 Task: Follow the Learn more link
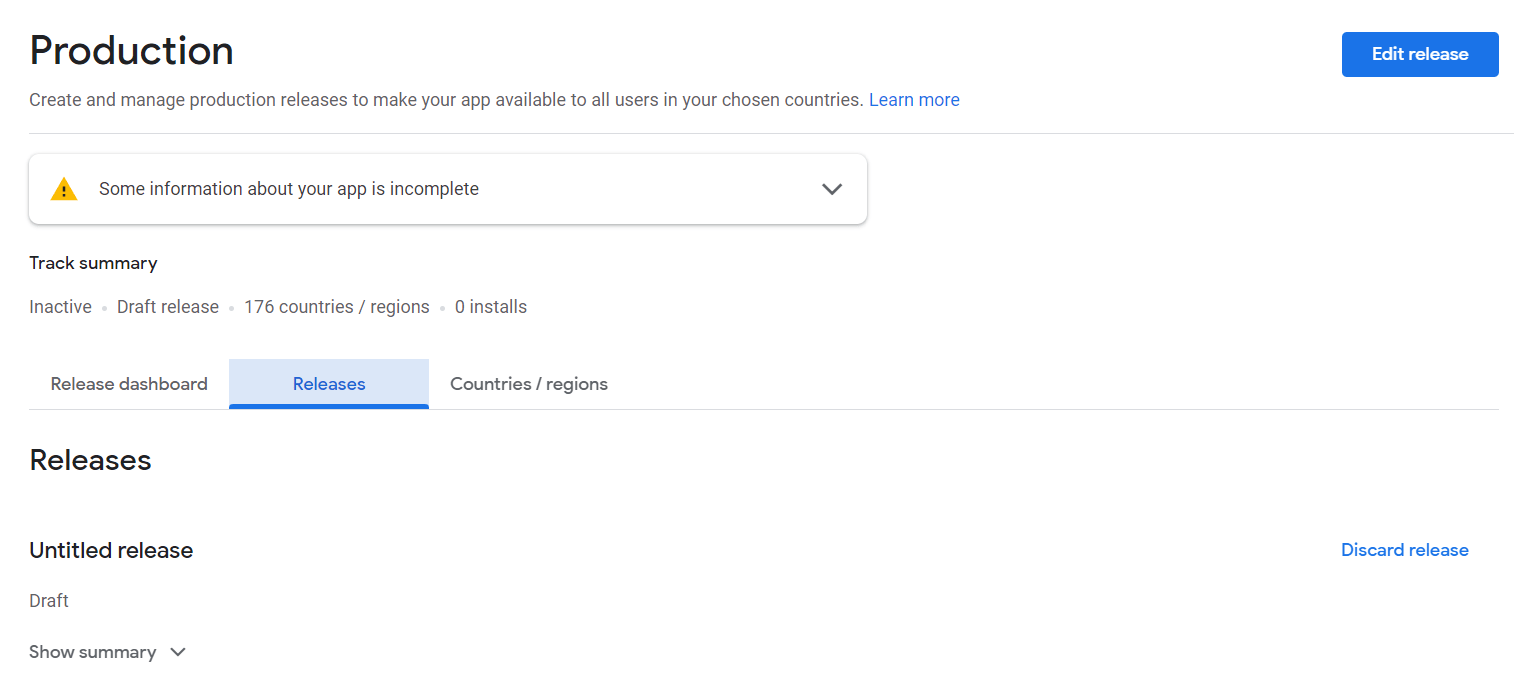tap(914, 100)
